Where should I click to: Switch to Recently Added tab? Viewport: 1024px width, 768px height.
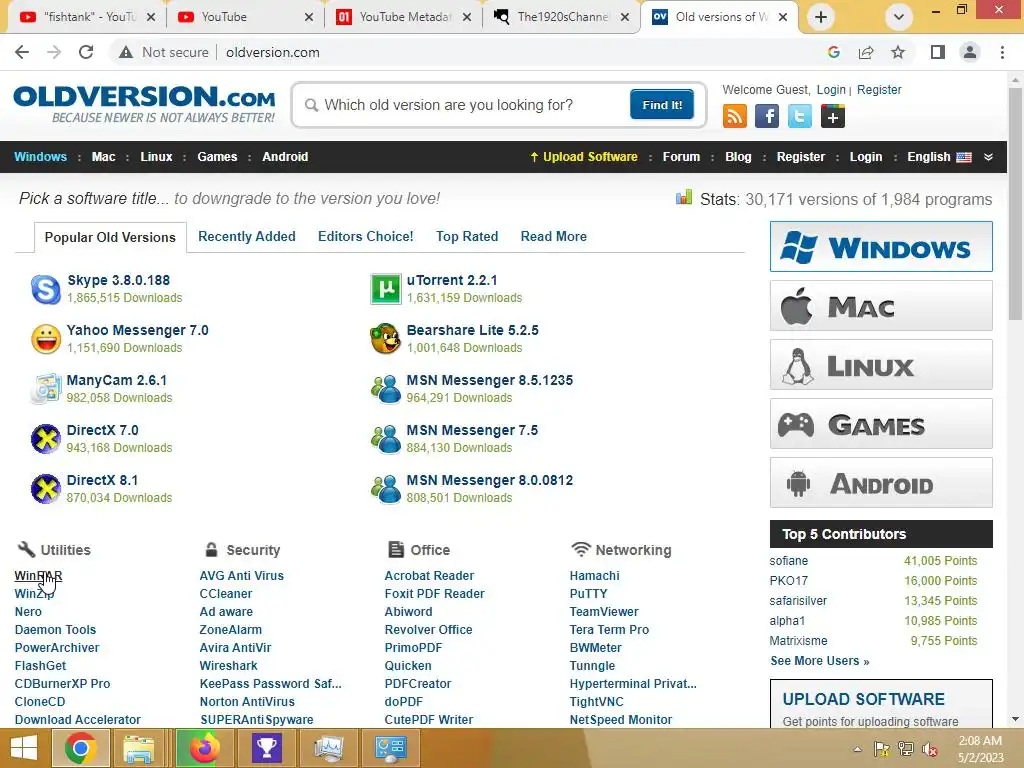pos(247,236)
